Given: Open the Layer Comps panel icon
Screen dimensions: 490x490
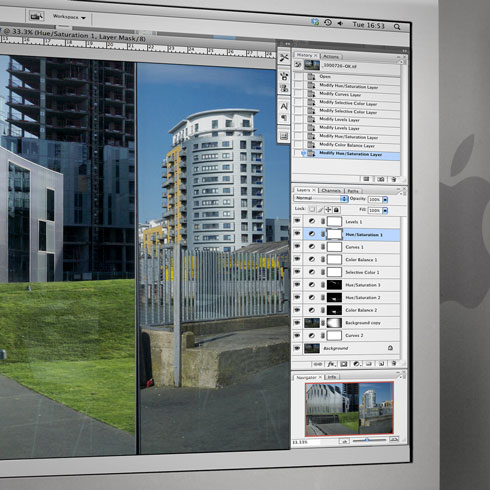Looking at the screenshot, I should pyautogui.click(x=284, y=136).
